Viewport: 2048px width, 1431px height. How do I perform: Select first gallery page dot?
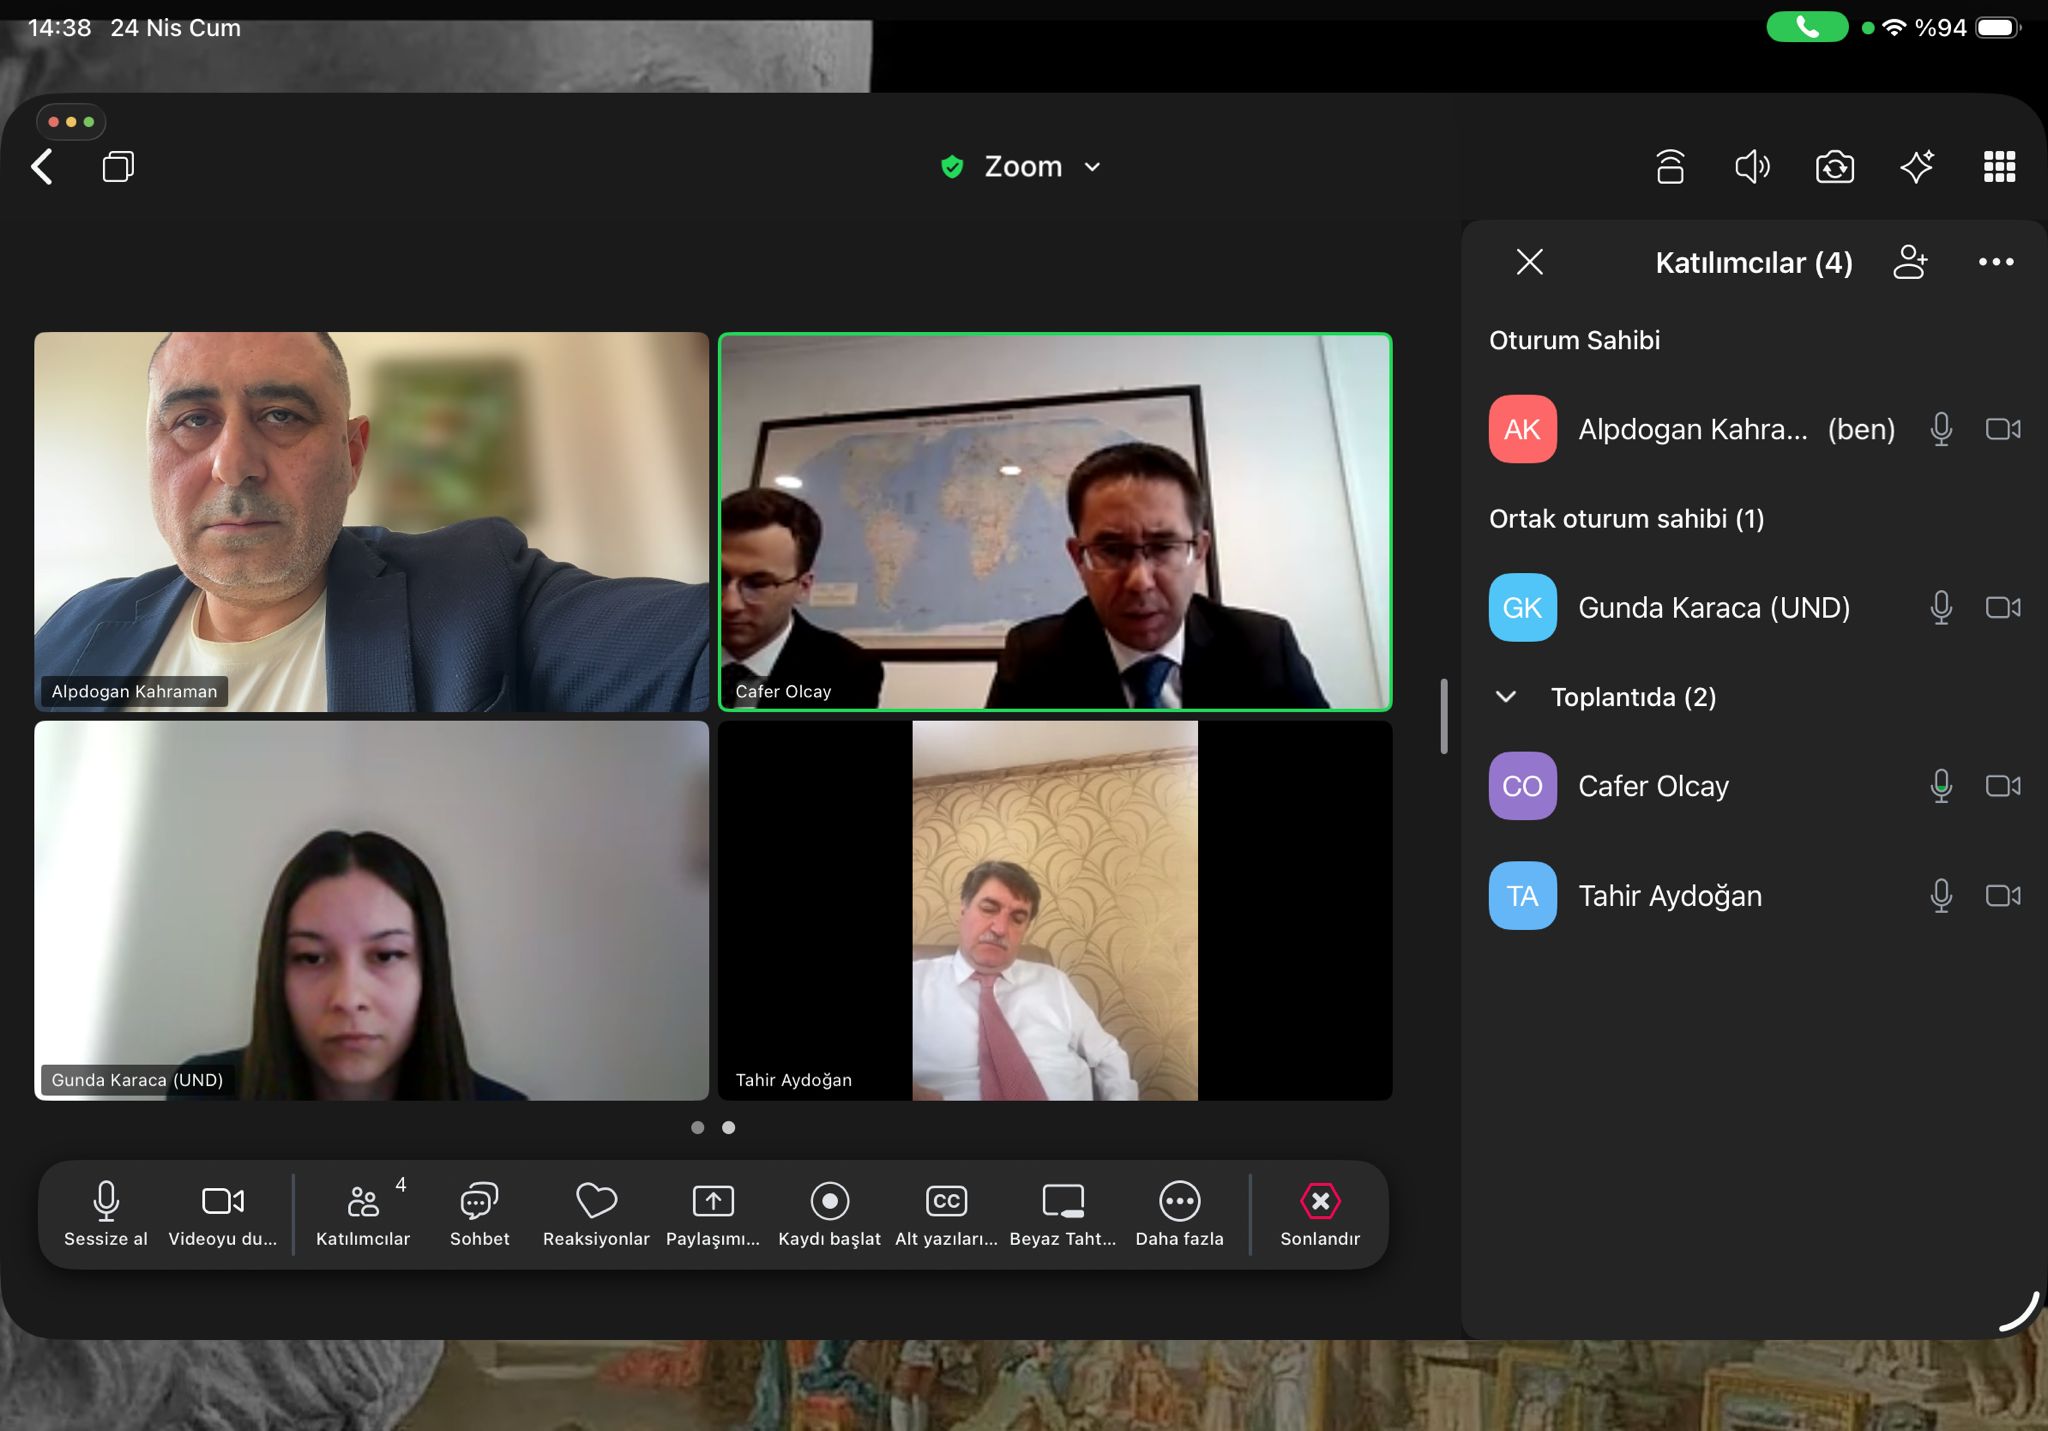[x=697, y=1127]
